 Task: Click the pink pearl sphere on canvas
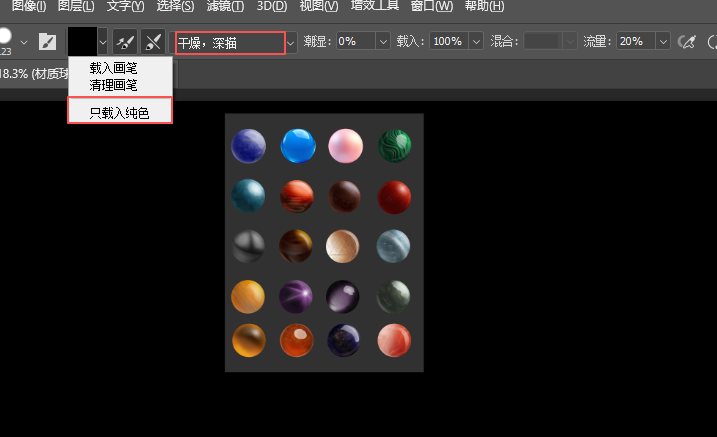(x=346, y=146)
